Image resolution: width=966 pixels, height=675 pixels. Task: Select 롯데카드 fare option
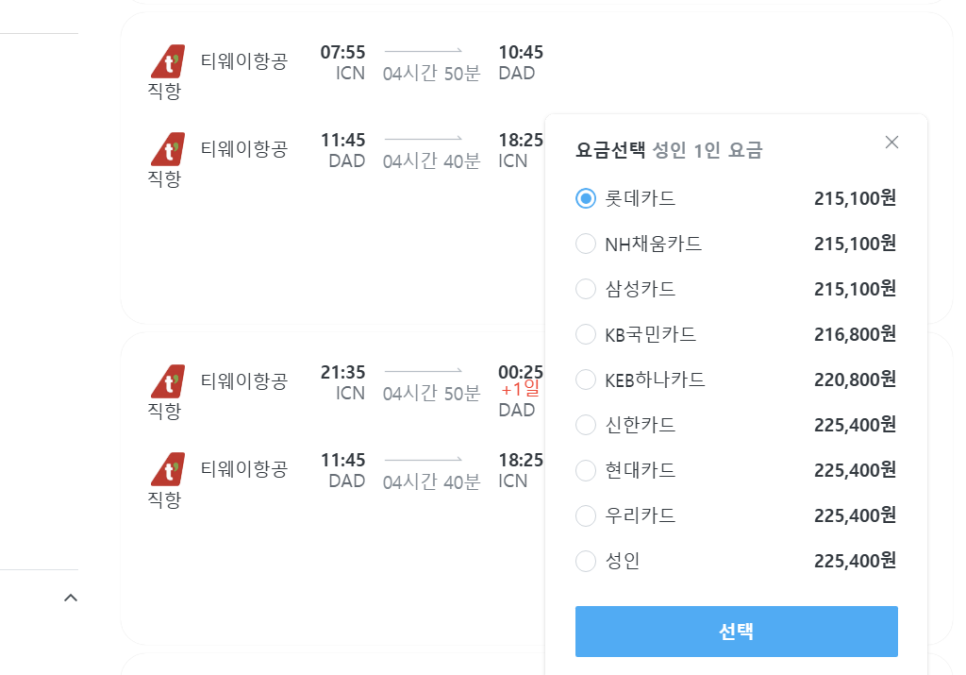tap(585, 198)
